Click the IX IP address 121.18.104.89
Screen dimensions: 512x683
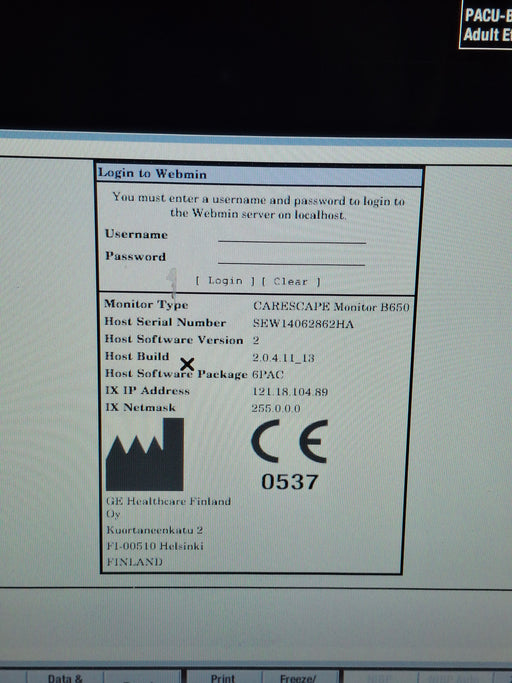tap(290, 392)
